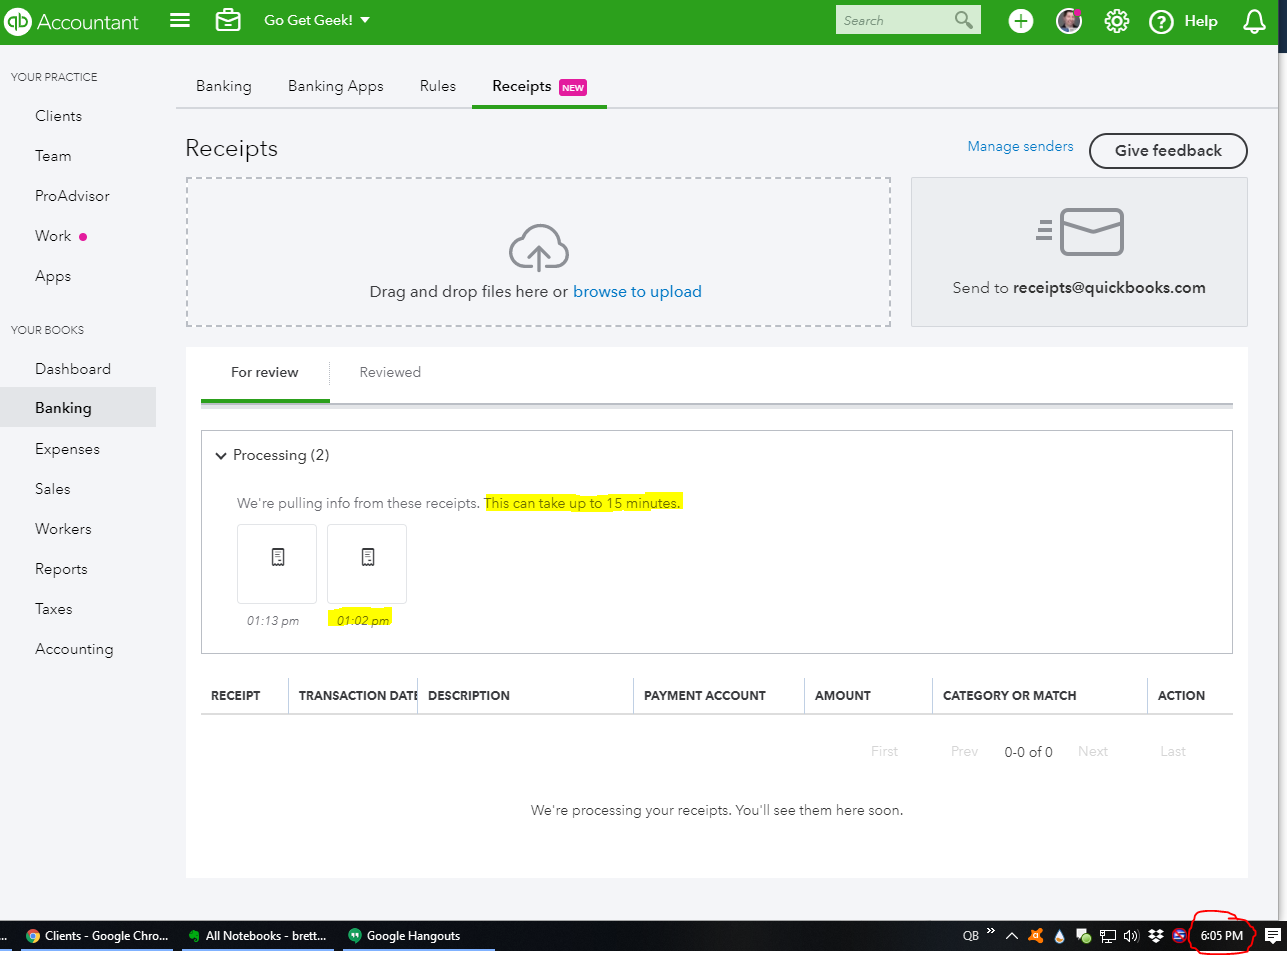Click the First pagination link
The height and width of the screenshot is (955, 1287).
[884, 751]
